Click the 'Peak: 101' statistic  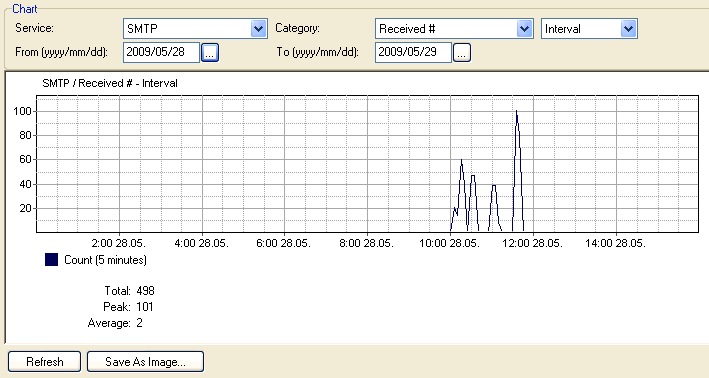[128, 307]
